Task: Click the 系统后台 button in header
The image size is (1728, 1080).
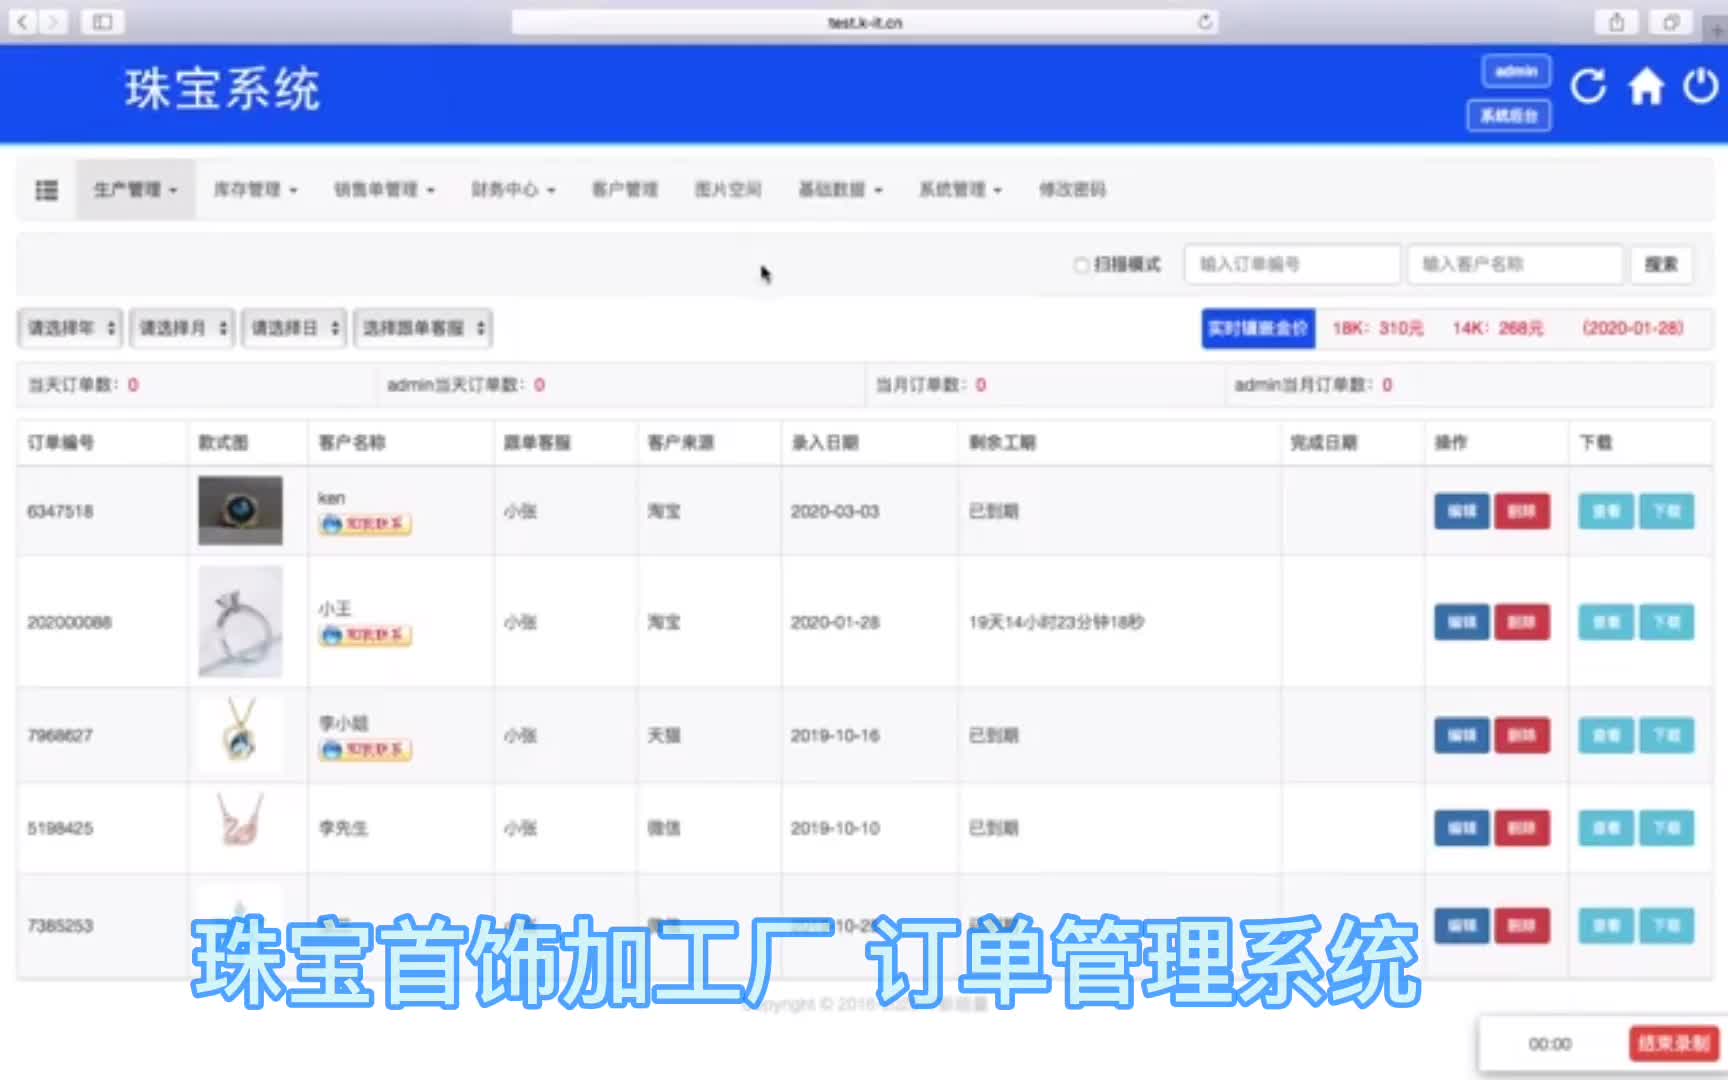Action: pyautogui.click(x=1509, y=116)
